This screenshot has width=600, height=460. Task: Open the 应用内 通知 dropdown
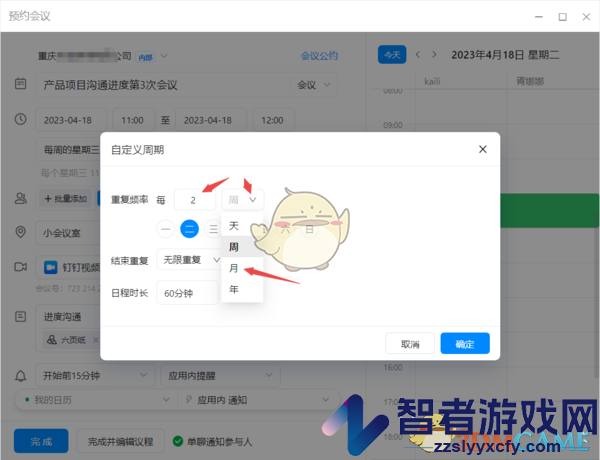point(259,400)
